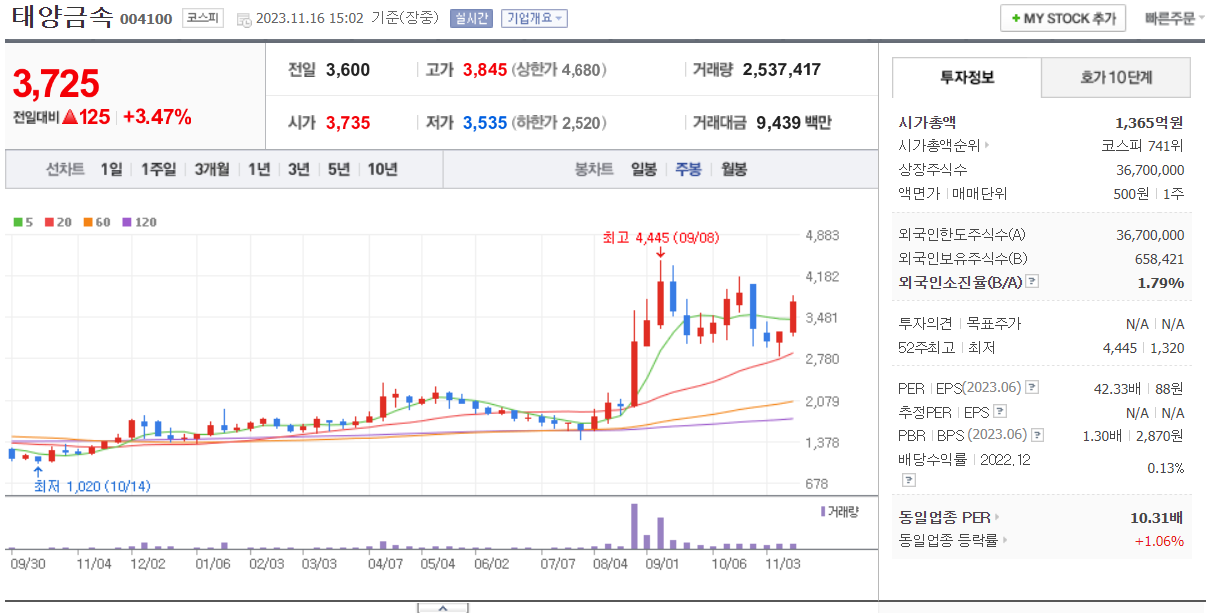
Task: Select the 3년 line chart period
Action: (298, 169)
